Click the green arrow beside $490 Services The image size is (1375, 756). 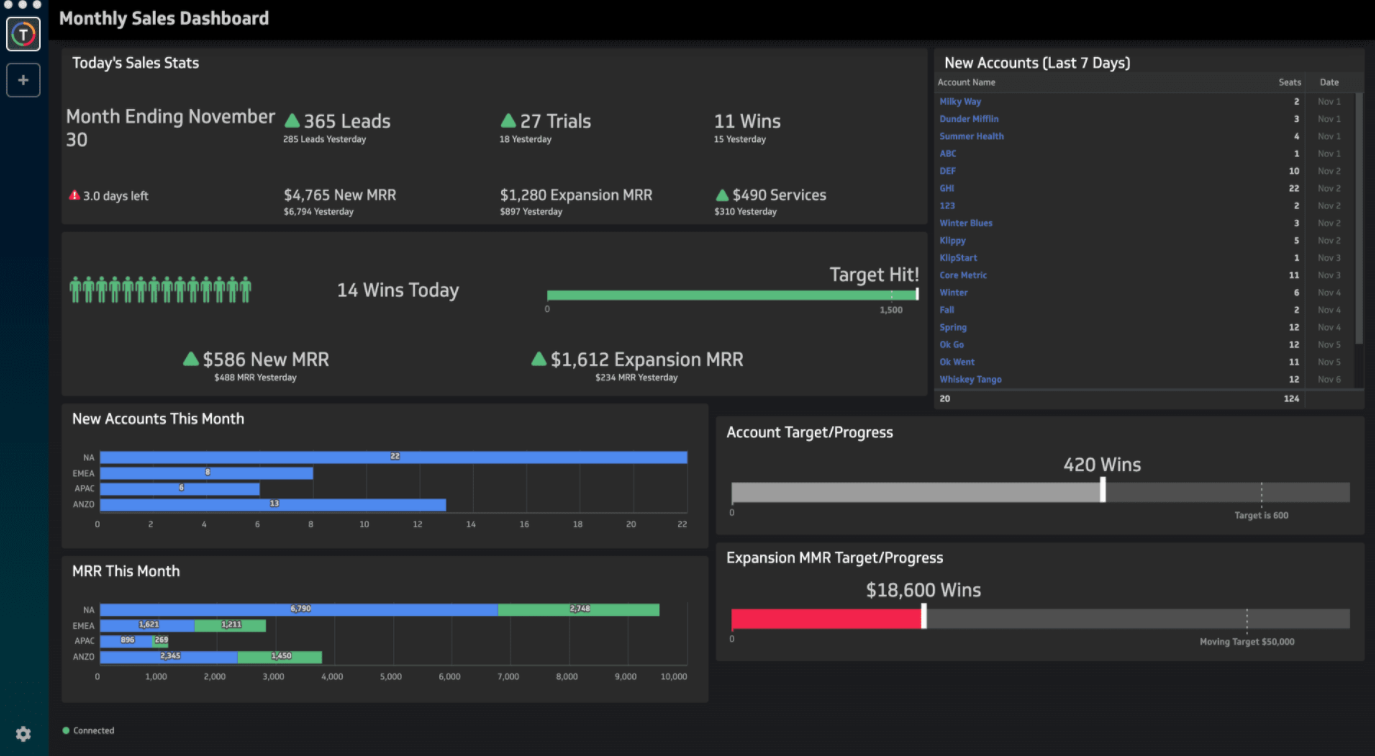(722, 195)
